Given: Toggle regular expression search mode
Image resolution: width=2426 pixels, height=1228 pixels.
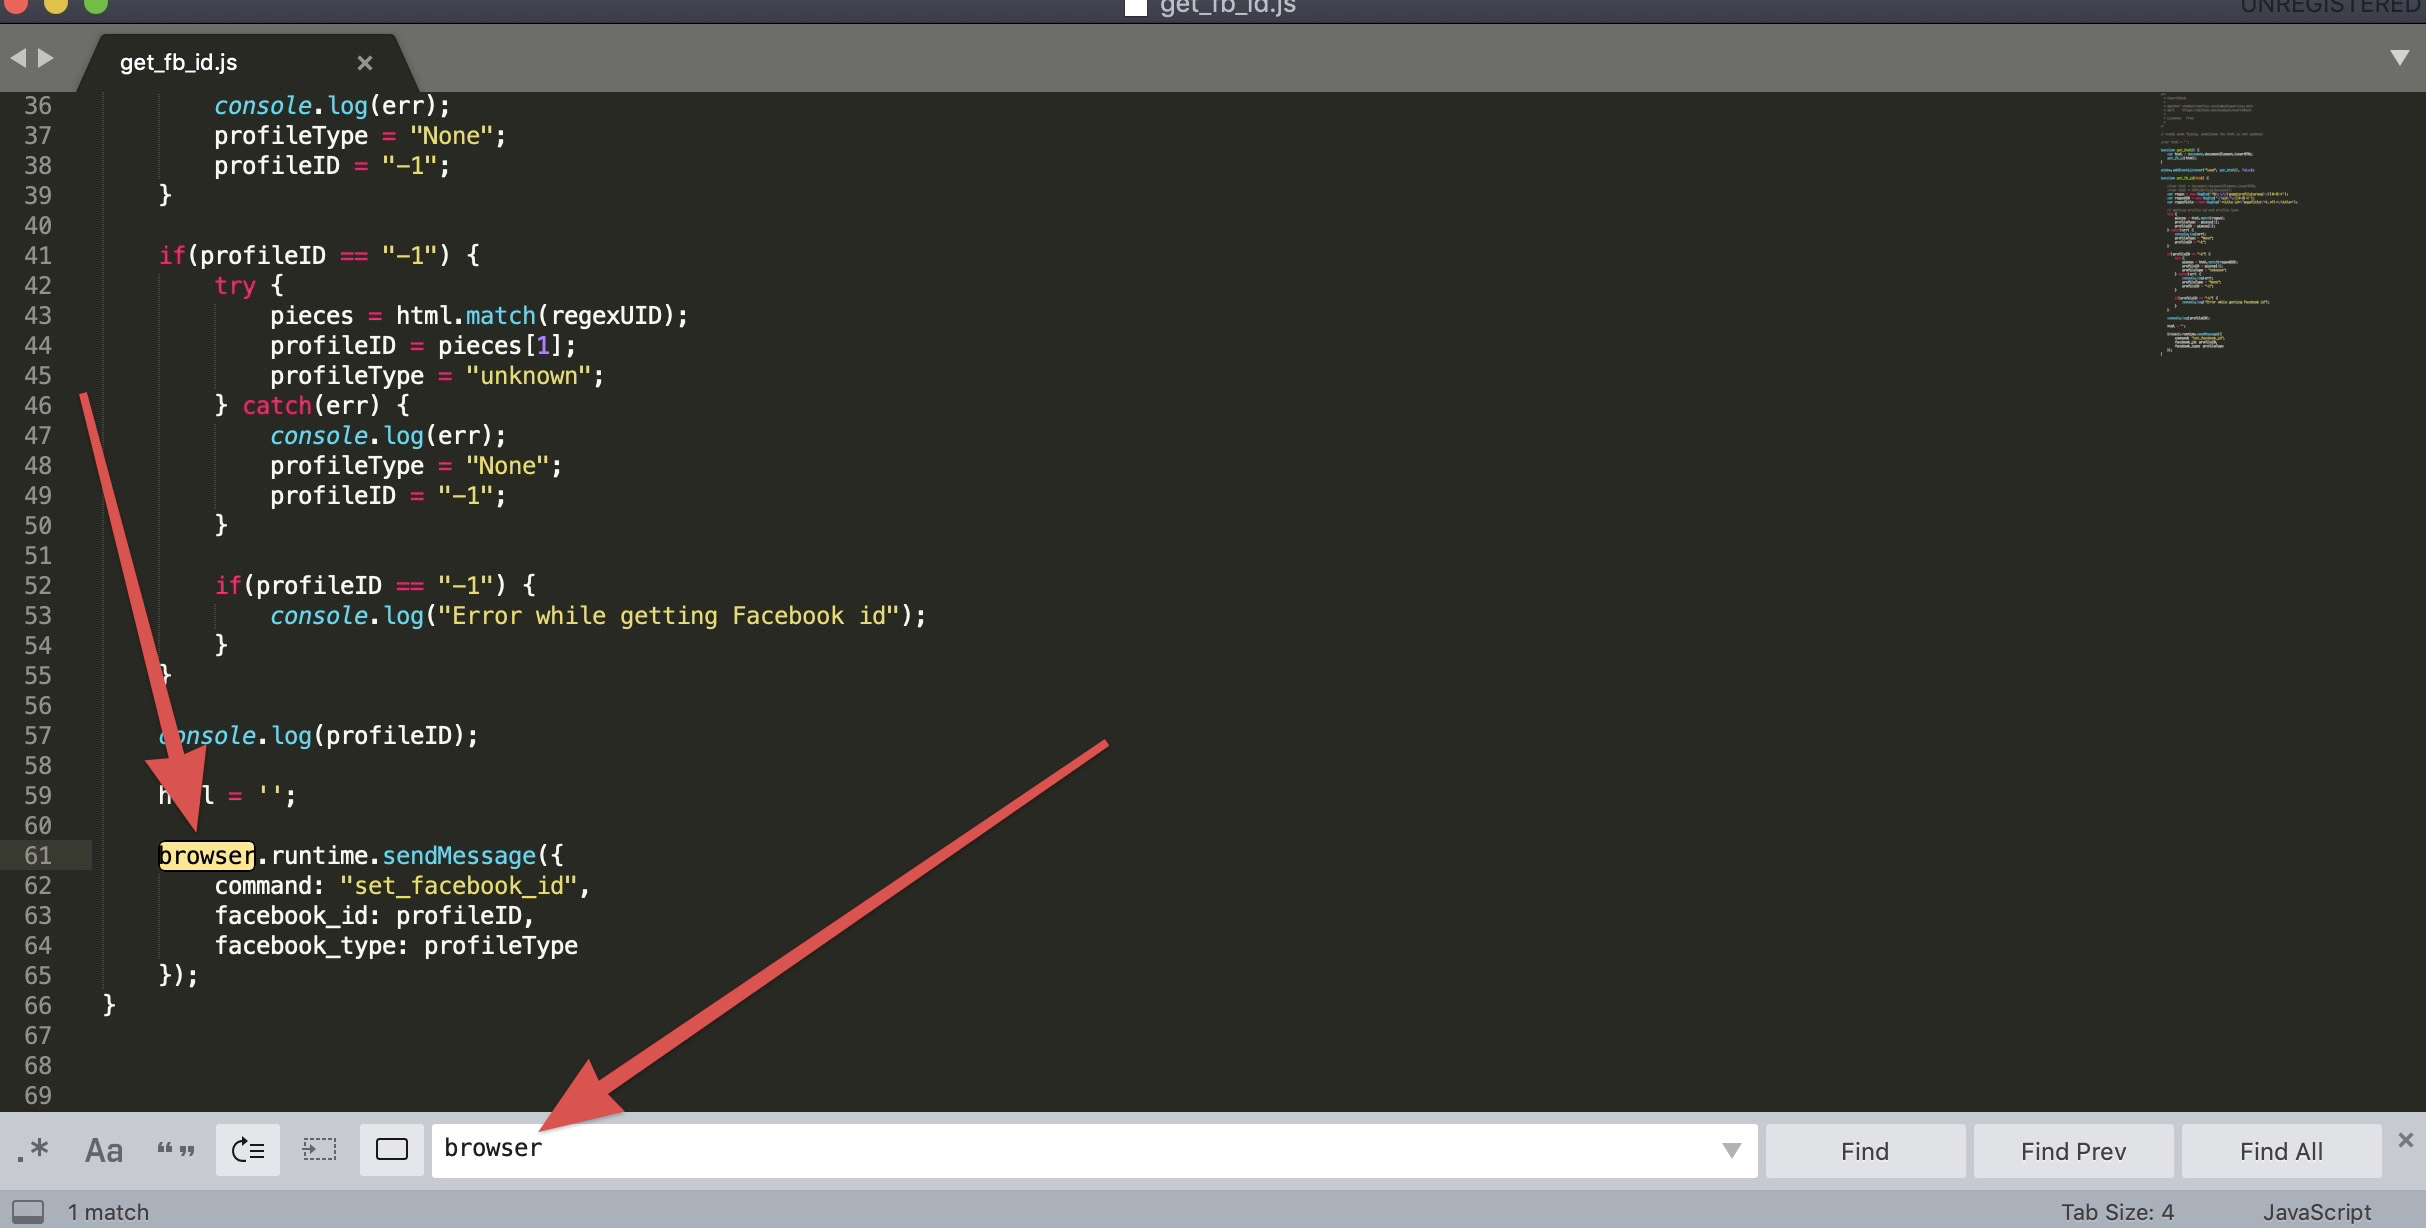Looking at the screenshot, I should point(33,1150).
